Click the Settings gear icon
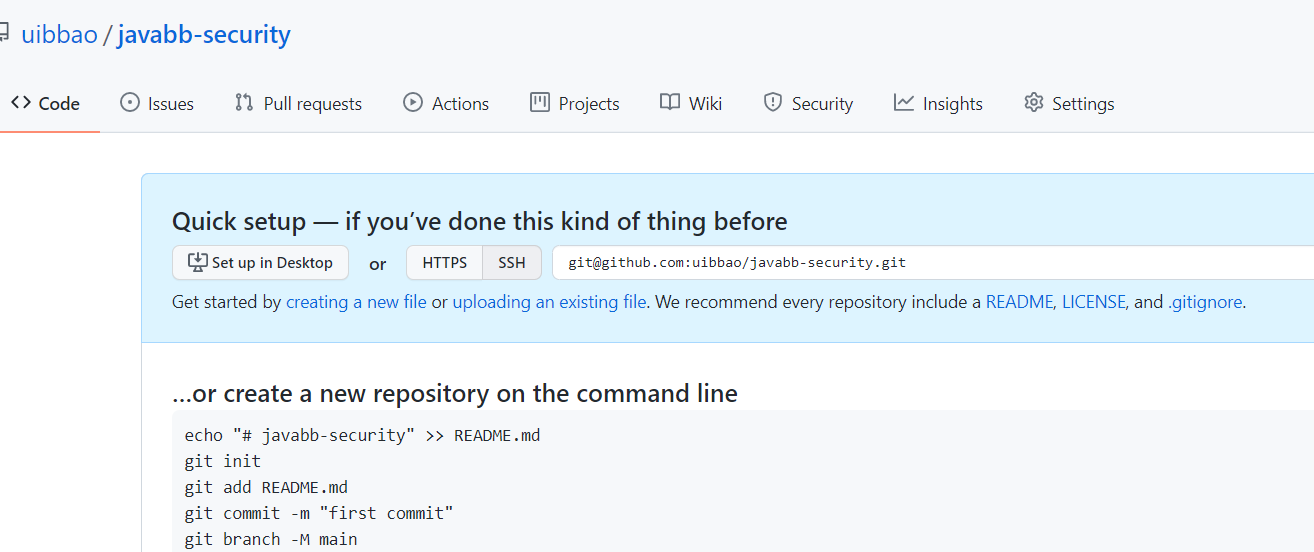The width and height of the screenshot is (1314, 552). coord(1034,103)
